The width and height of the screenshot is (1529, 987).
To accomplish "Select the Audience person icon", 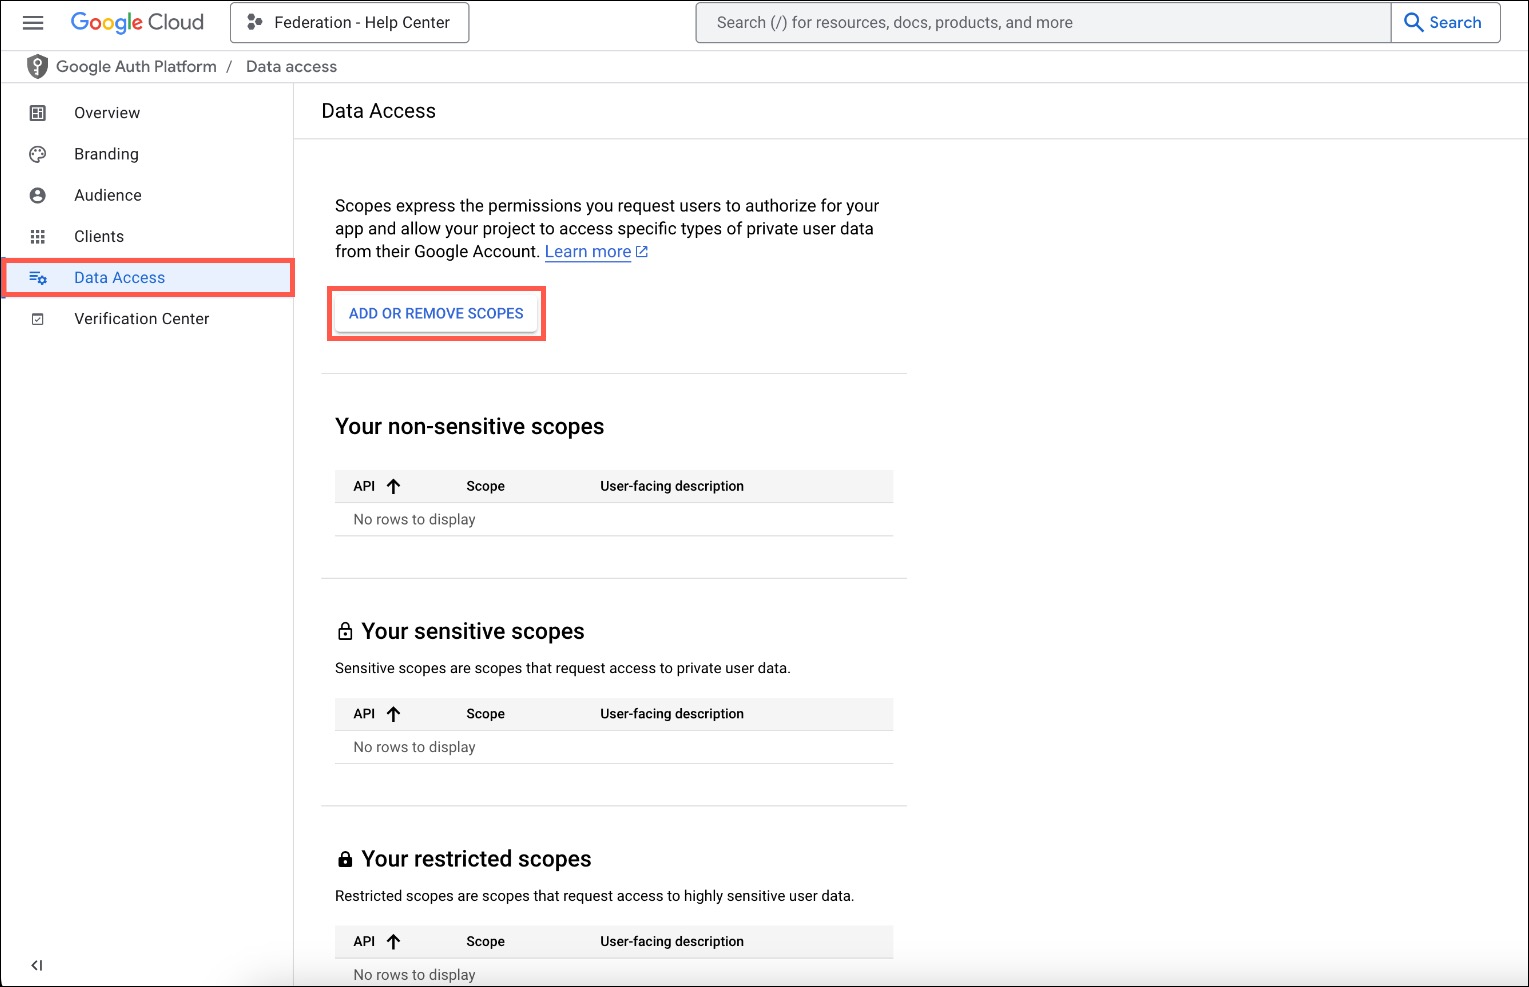I will 37,195.
